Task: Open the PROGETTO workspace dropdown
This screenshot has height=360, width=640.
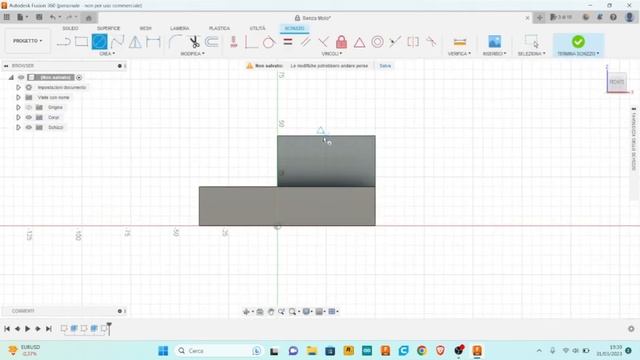Action: [x=27, y=41]
